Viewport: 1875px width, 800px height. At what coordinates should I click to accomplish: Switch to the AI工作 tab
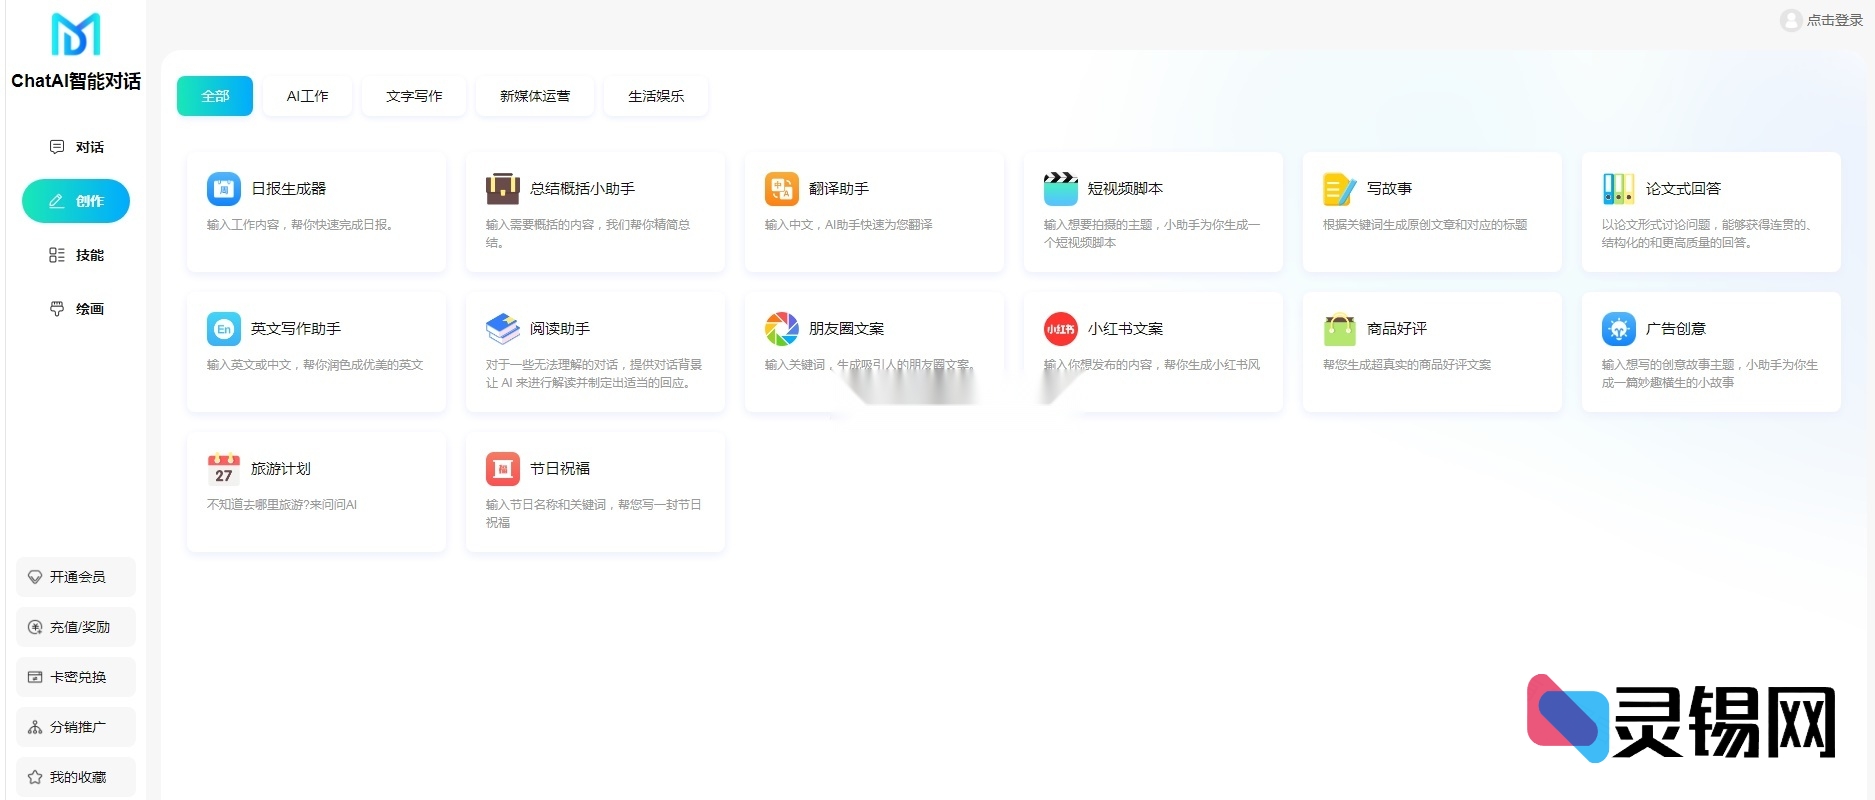coord(307,96)
